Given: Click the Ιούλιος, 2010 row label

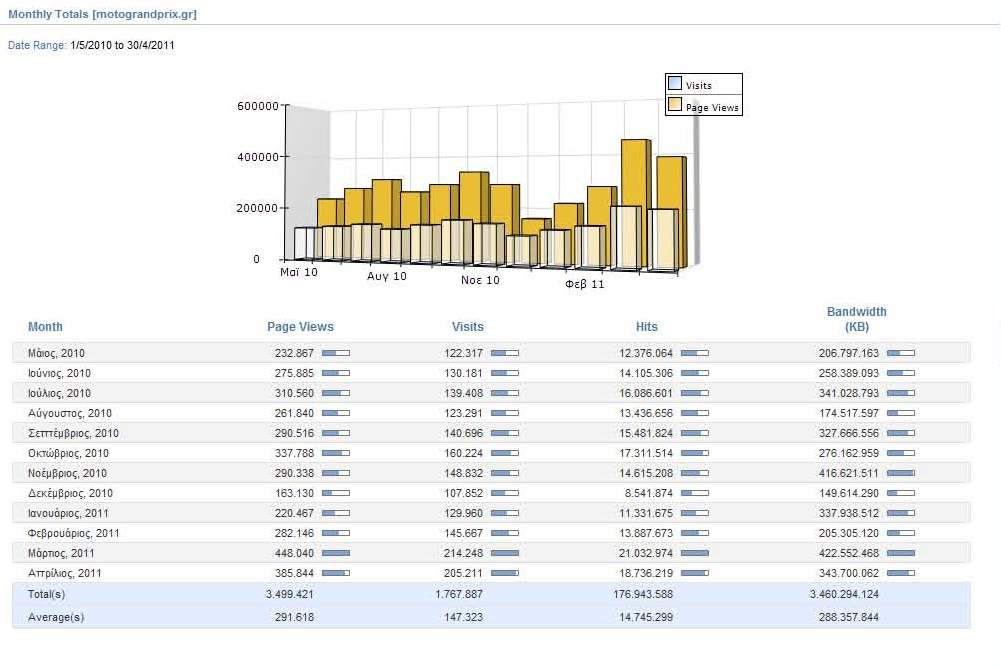Looking at the screenshot, I should click(x=59, y=393).
